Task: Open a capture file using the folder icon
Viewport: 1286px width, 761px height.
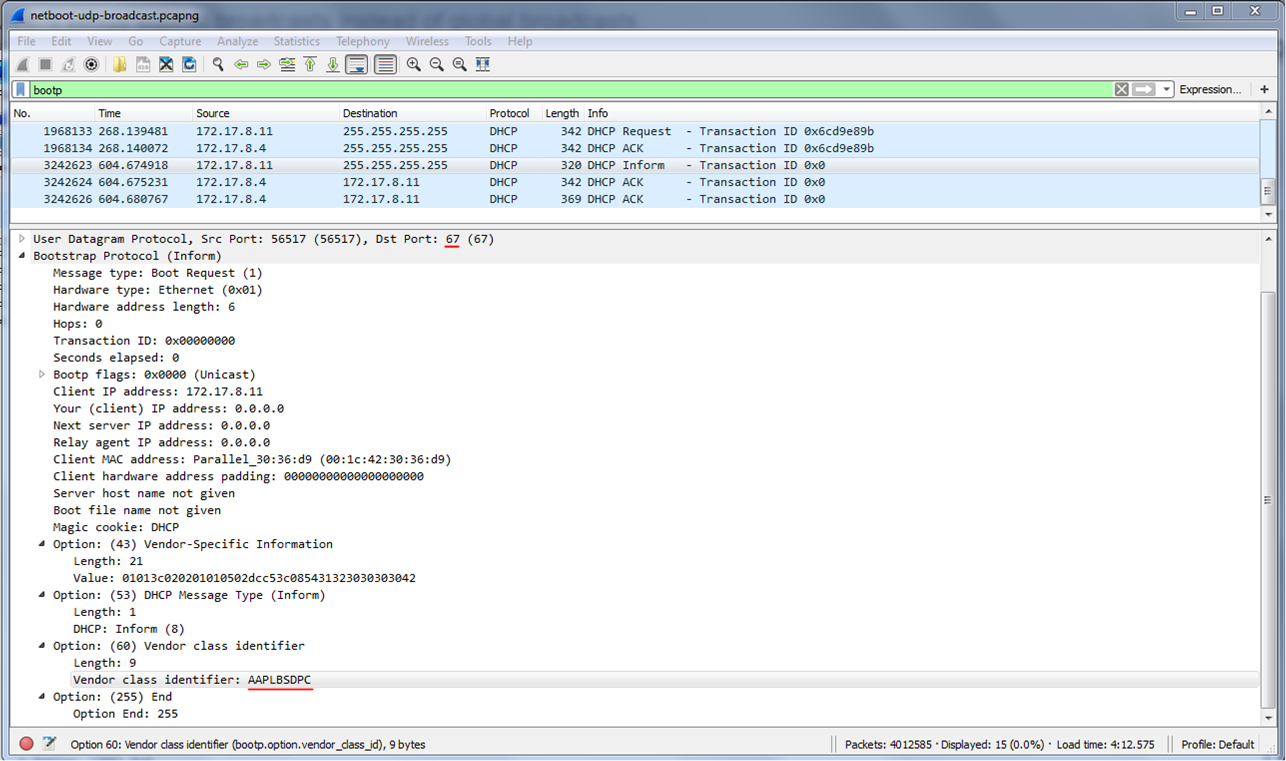Action: (120, 65)
